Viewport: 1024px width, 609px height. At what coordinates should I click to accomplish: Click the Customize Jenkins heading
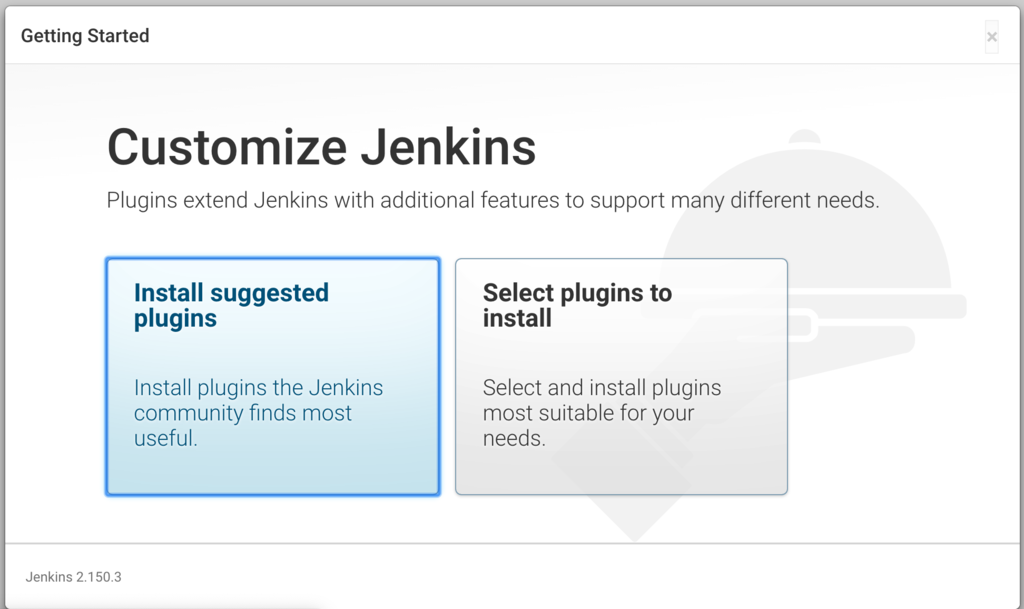[321, 147]
